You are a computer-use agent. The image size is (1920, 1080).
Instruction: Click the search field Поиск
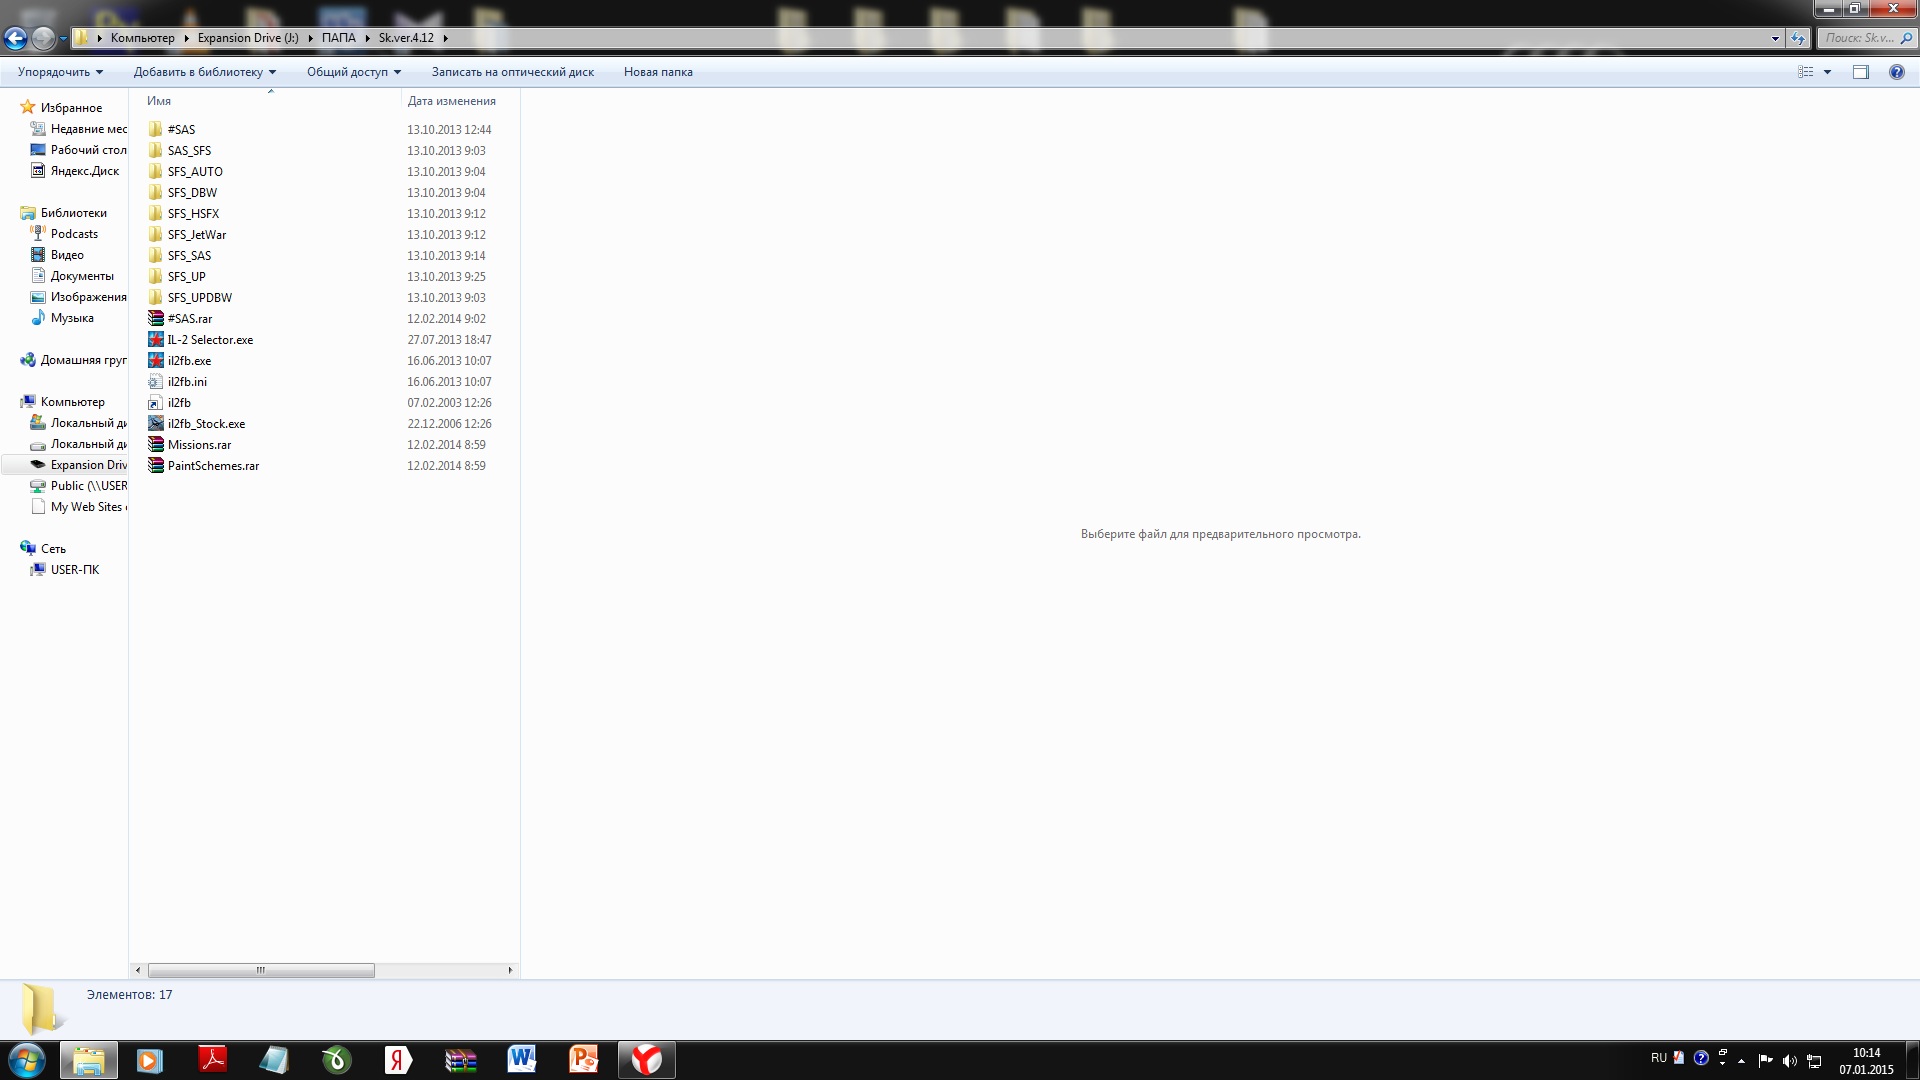point(1858,38)
